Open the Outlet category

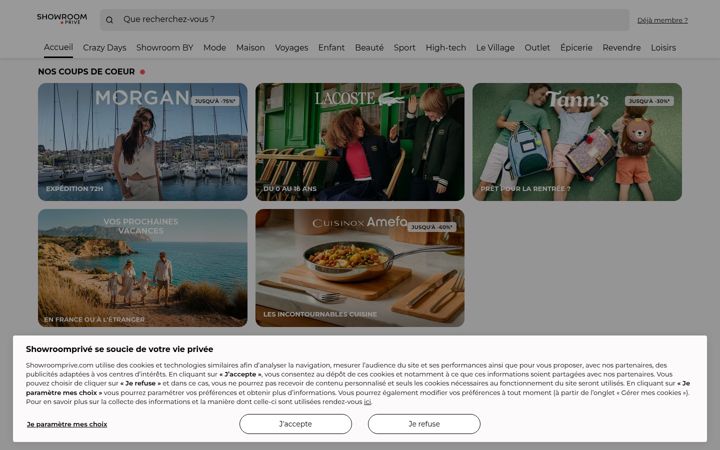[537, 48]
